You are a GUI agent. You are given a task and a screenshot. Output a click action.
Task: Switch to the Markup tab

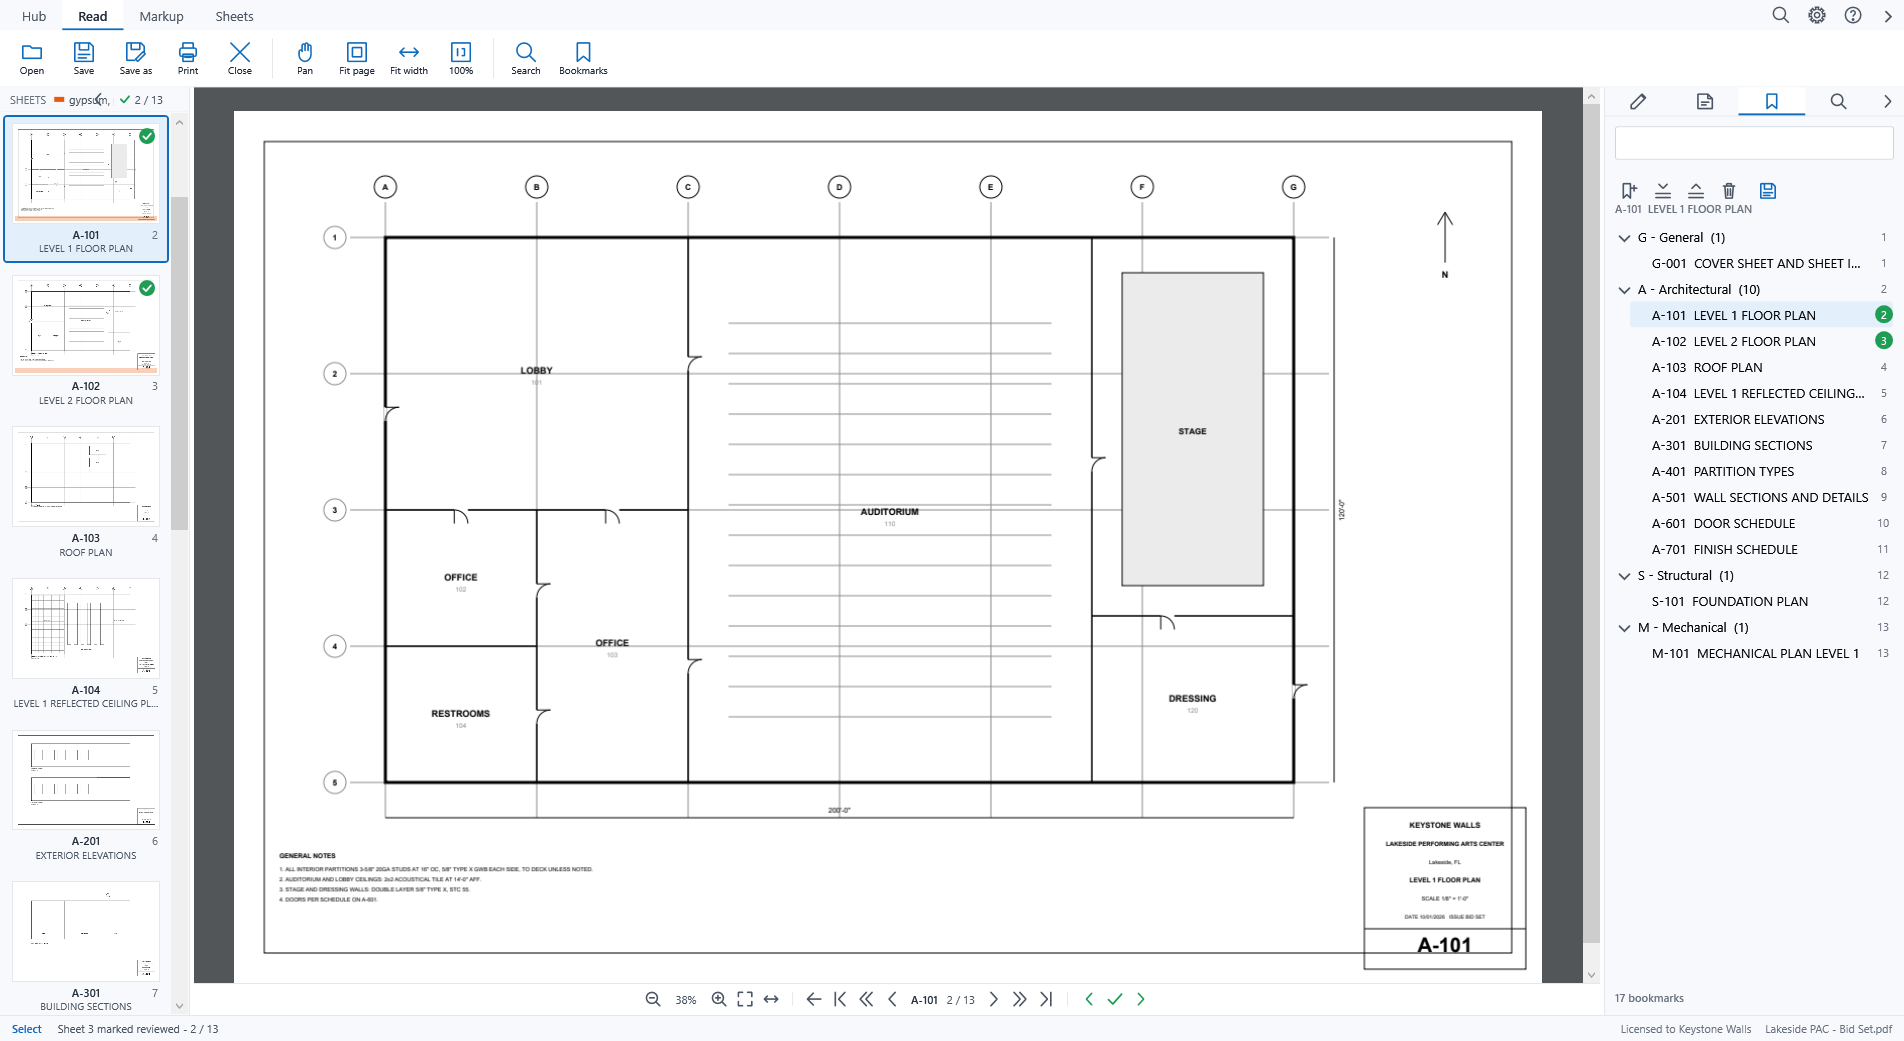[x=161, y=16]
